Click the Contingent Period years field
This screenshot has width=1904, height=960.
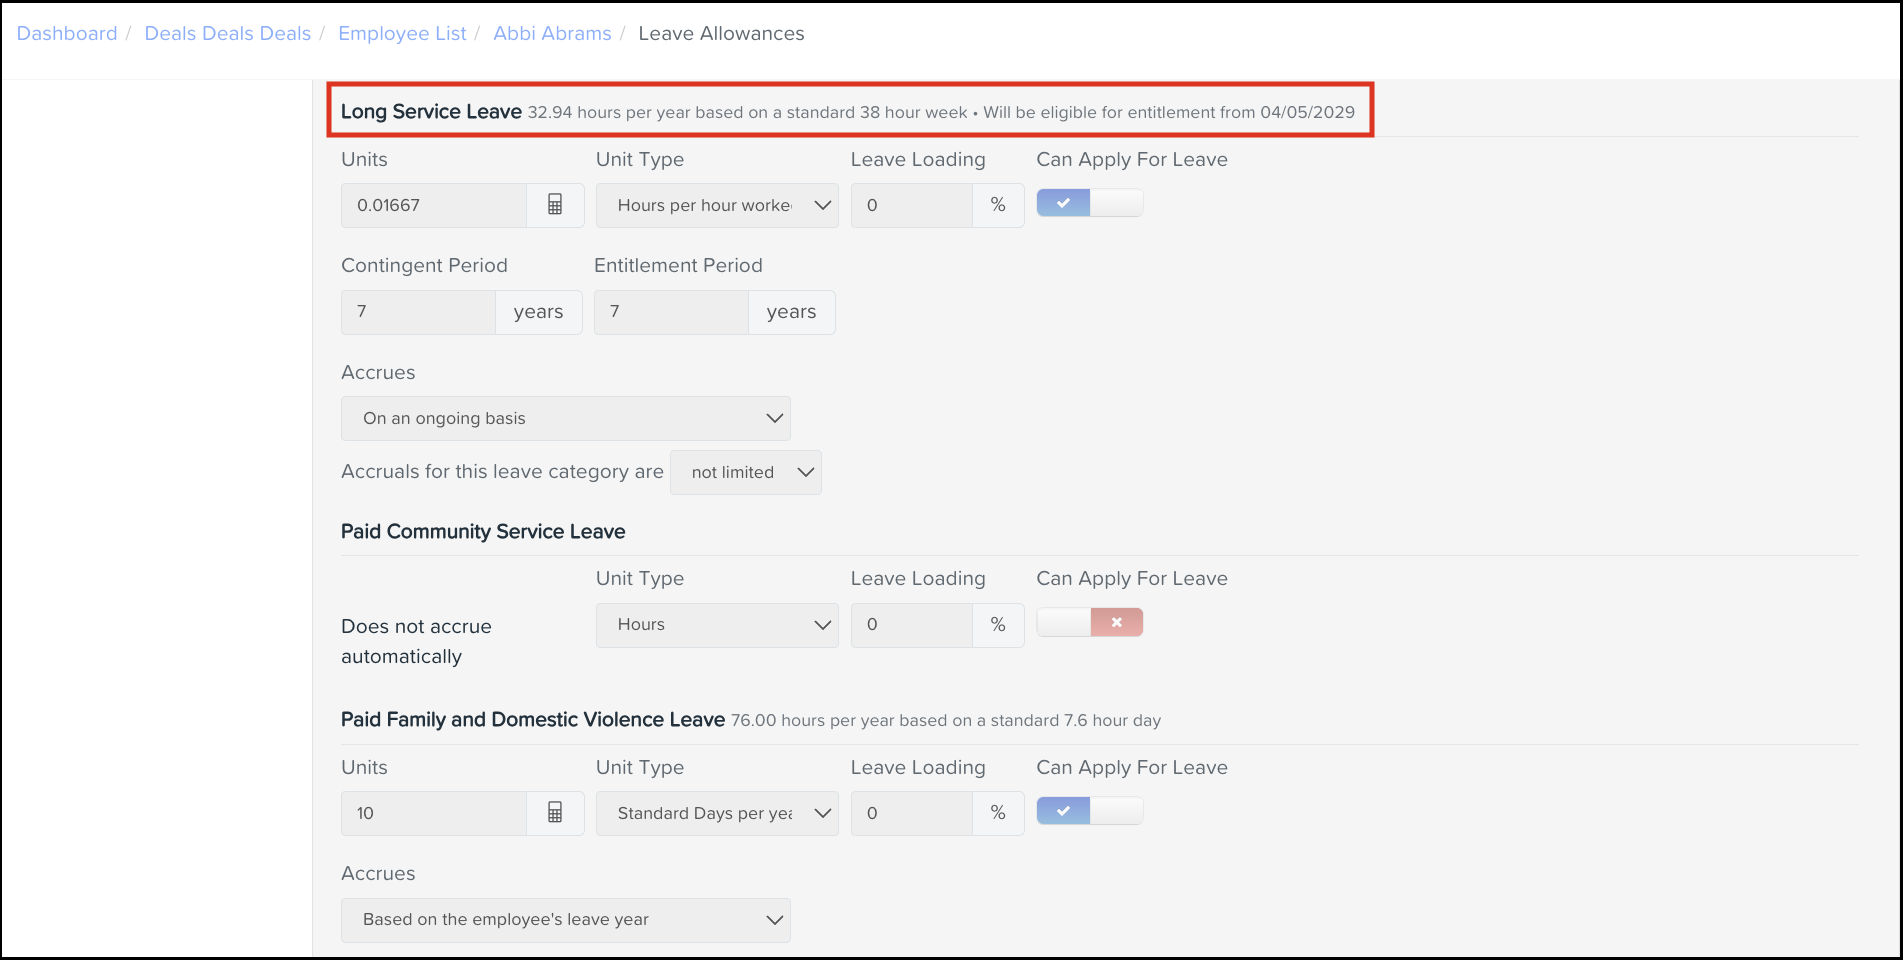pyautogui.click(x=418, y=312)
